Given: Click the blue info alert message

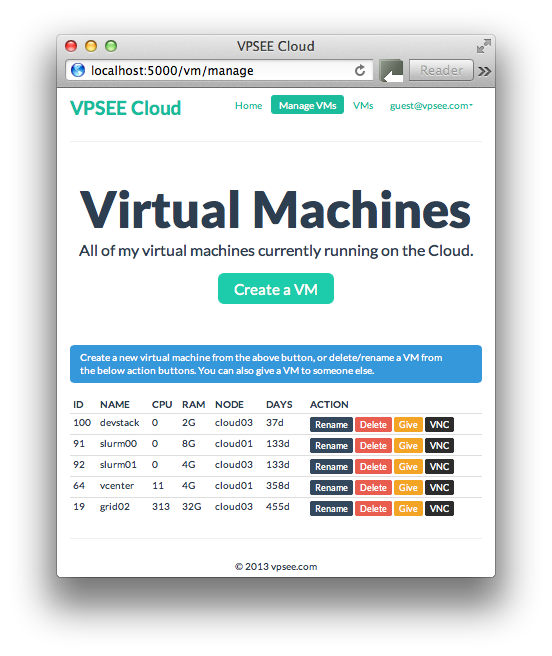Looking at the screenshot, I should (276, 364).
